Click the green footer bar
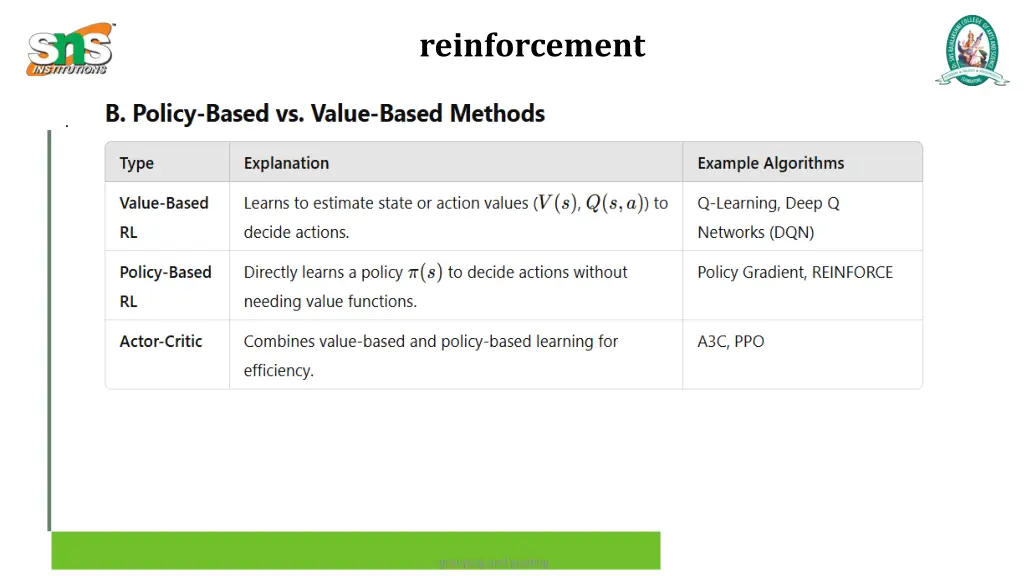 [x=356, y=551]
